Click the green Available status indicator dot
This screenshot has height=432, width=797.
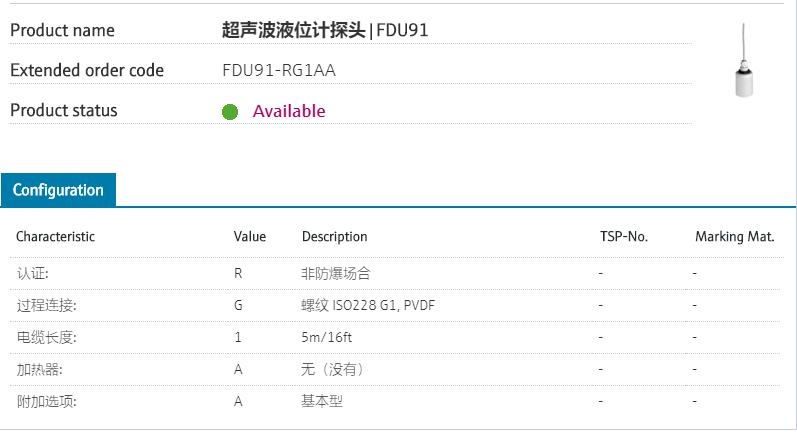(230, 111)
